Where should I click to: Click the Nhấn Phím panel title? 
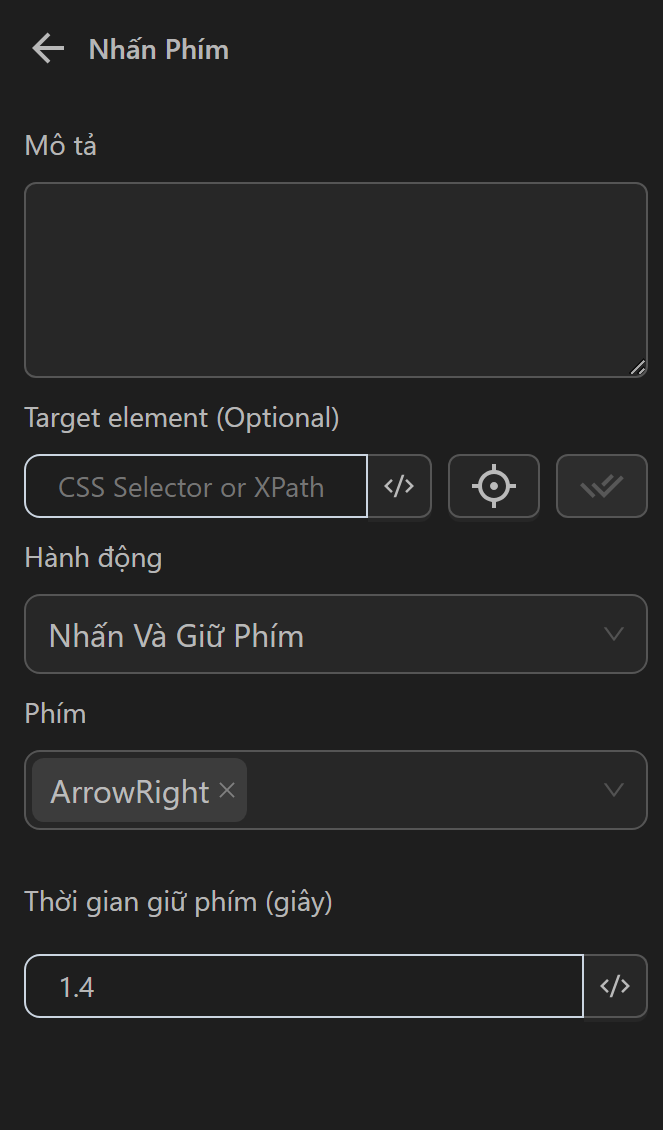(159, 50)
